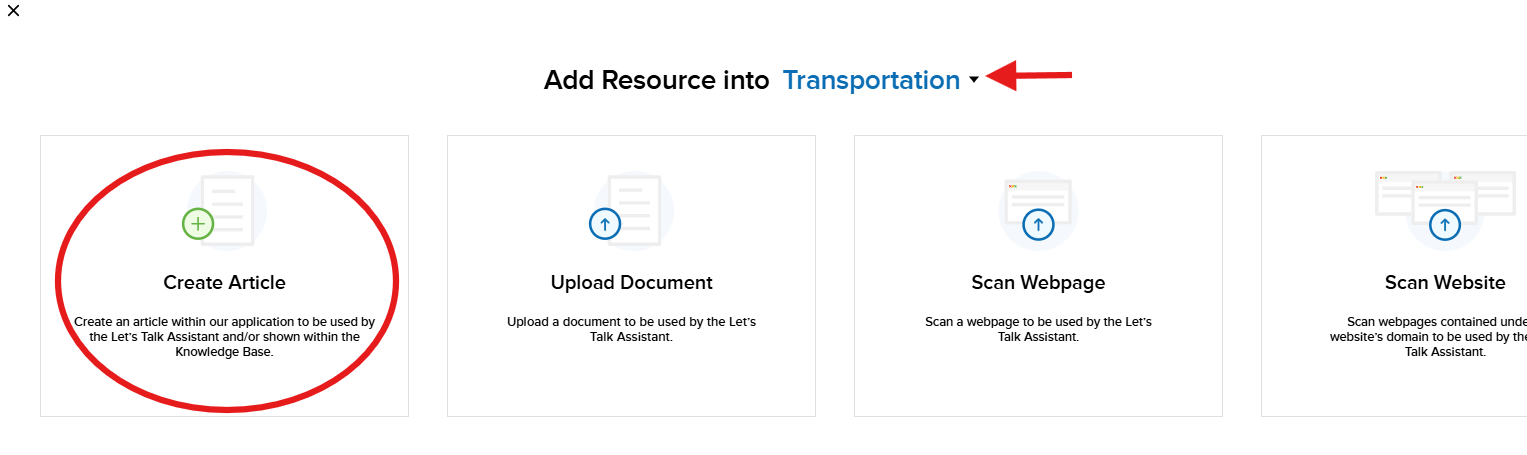
Task: Click the Scan Website description text
Action: (1430, 337)
